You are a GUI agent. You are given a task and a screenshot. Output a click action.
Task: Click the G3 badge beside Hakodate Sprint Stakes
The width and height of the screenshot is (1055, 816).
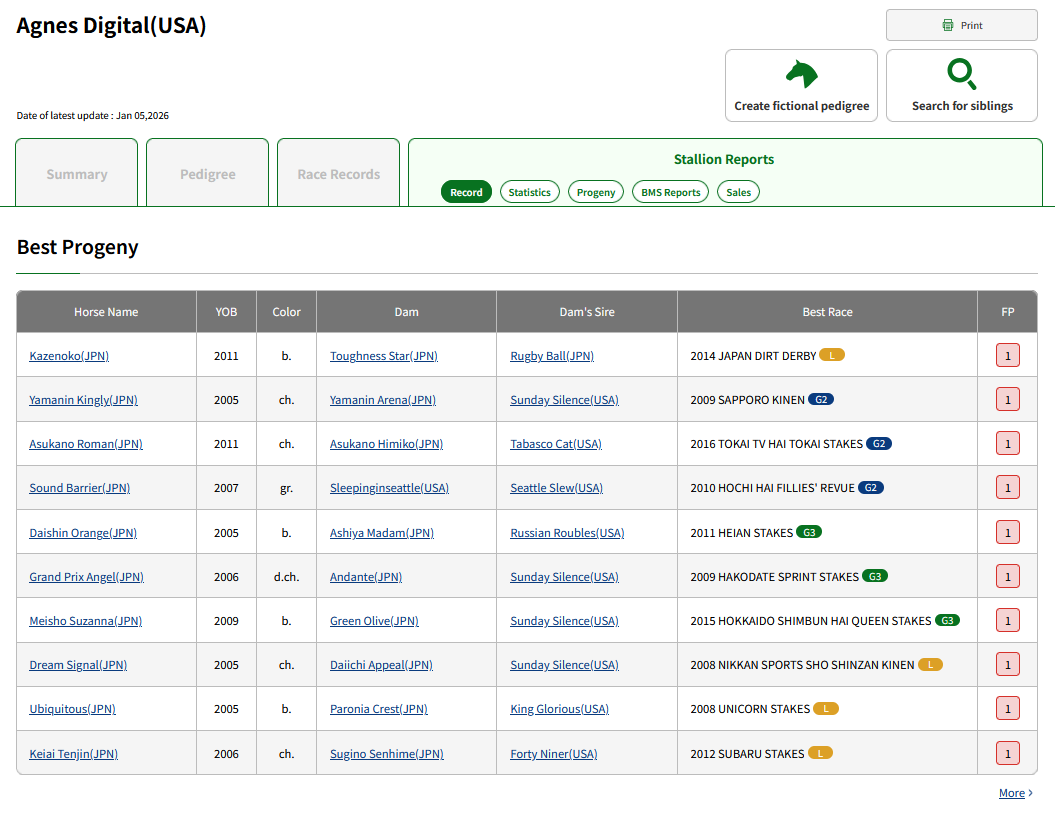(875, 577)
